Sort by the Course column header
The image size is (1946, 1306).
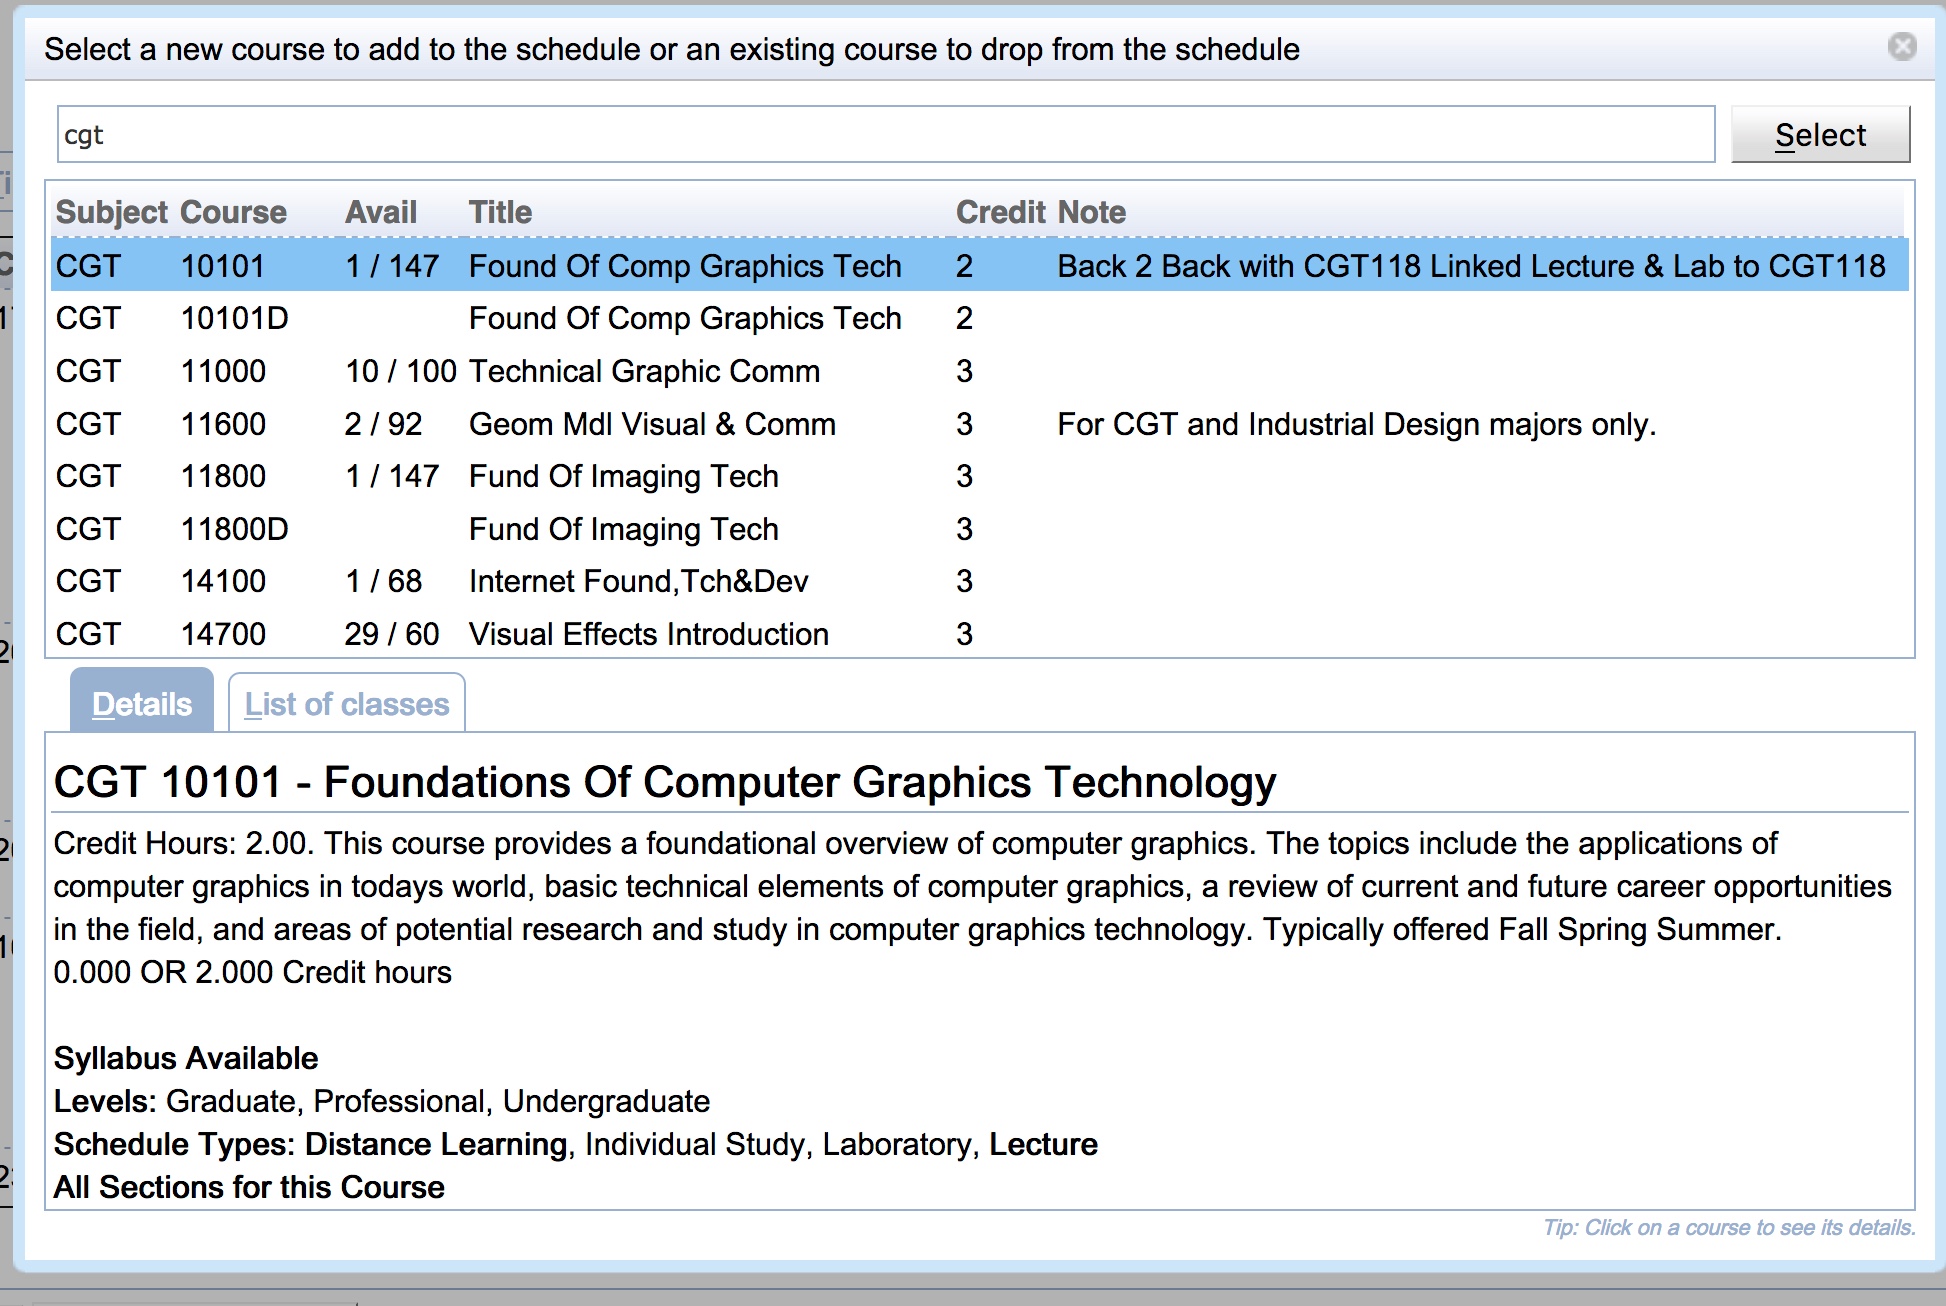click(x=233, y=212)
